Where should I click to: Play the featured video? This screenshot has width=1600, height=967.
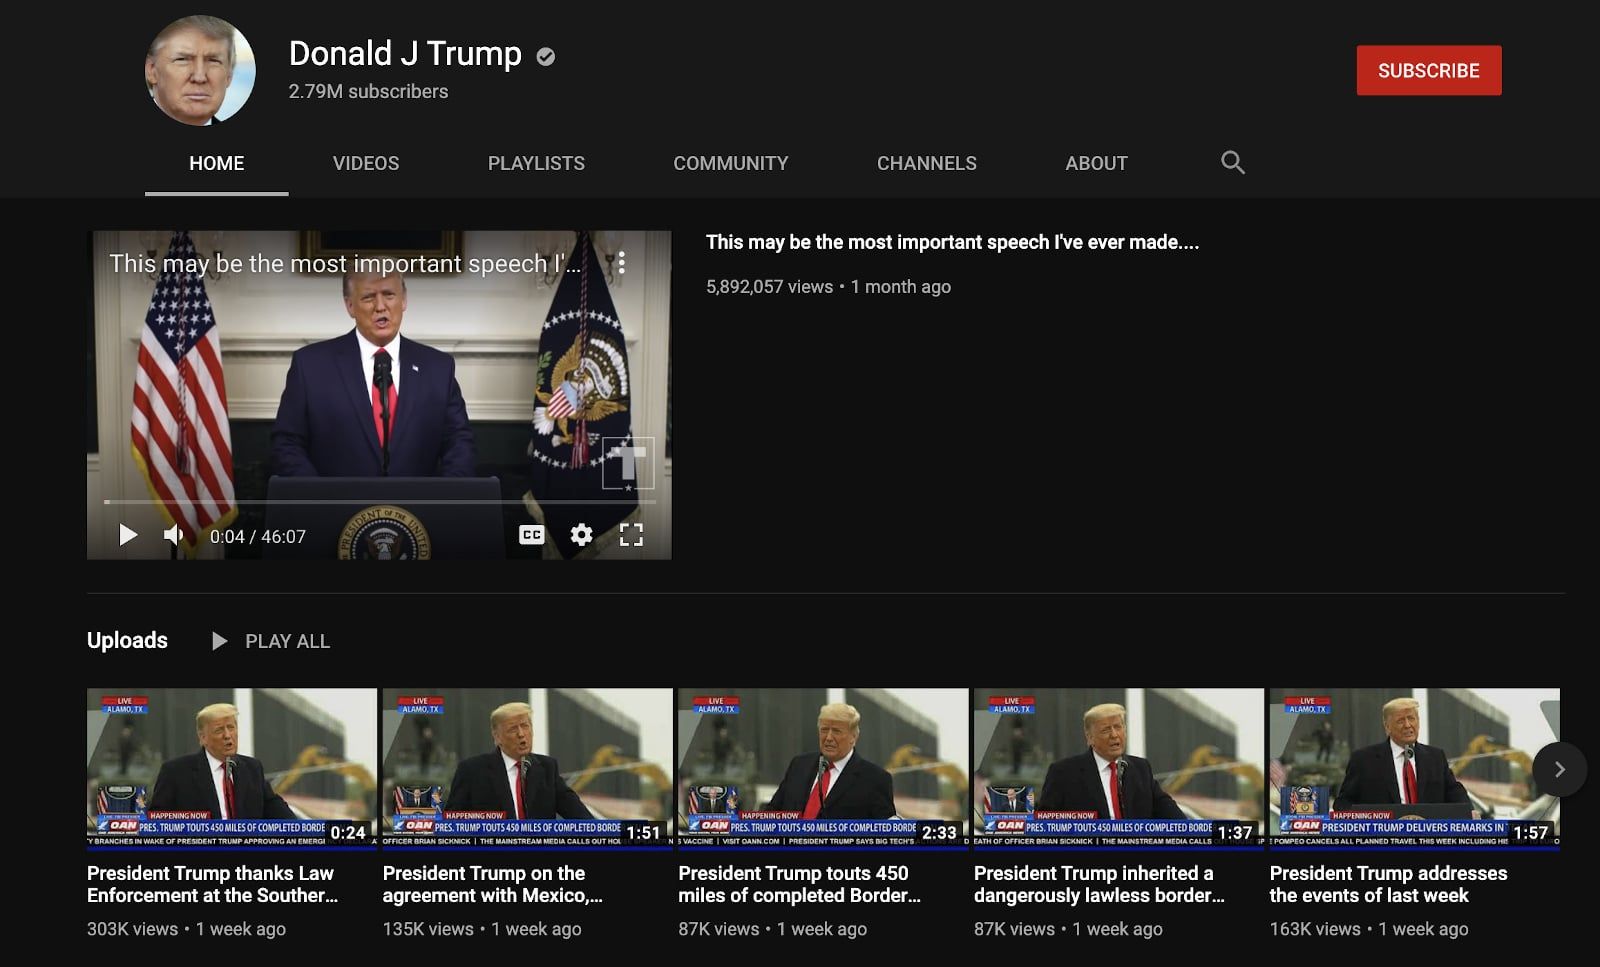(128, 535)
